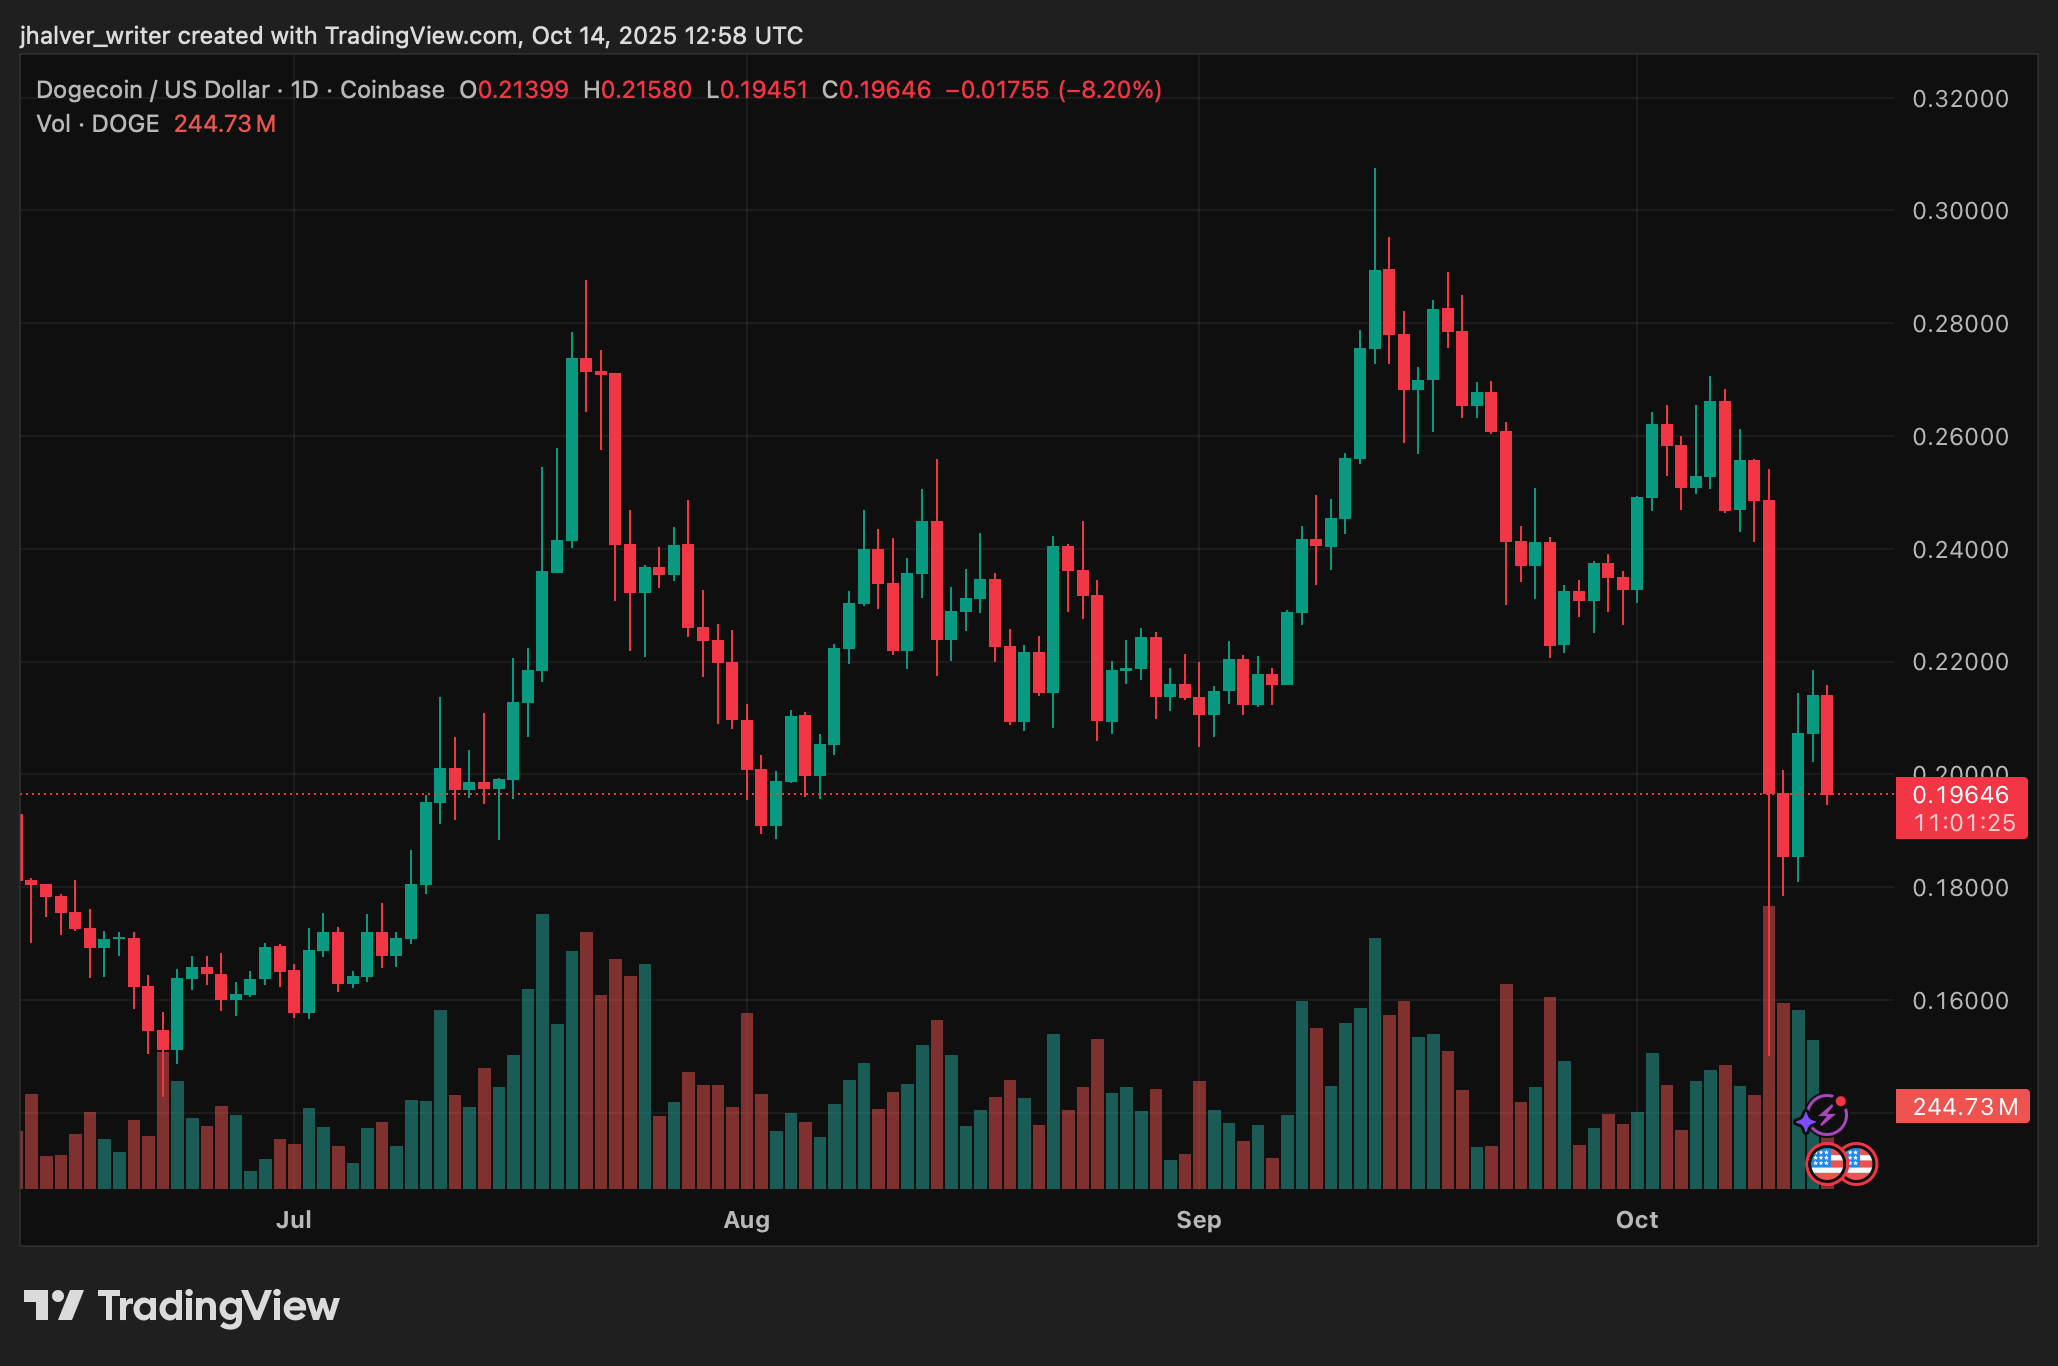
Task: Click the Aug label on time axis
Action: (747, 1220)
